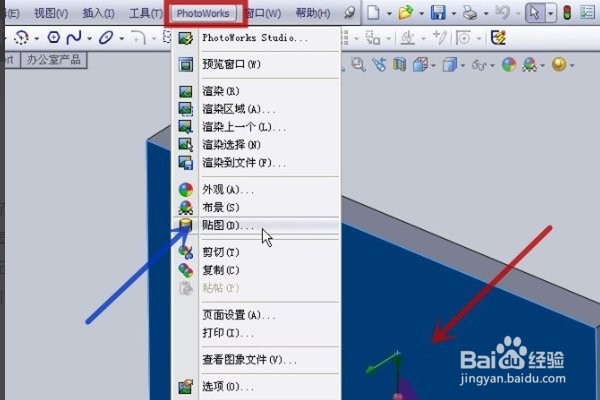Expand the Hide/Show Items dropdown arrow
Viewport: 600px width, 400px height.
pos(492,65)
